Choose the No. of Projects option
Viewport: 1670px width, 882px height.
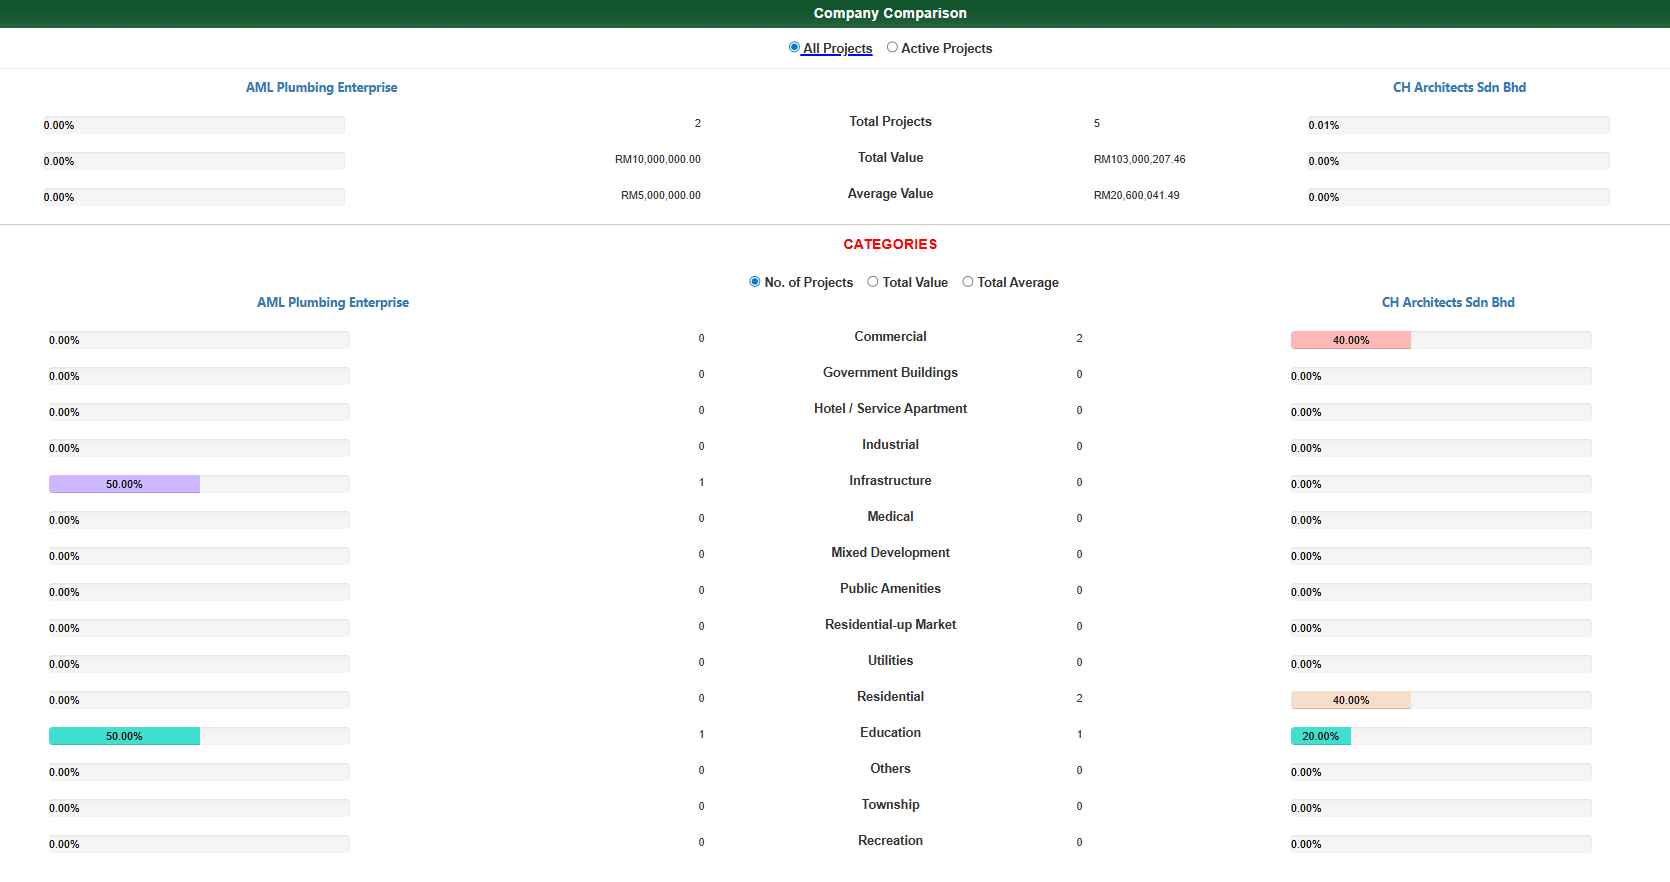[755, 282]
